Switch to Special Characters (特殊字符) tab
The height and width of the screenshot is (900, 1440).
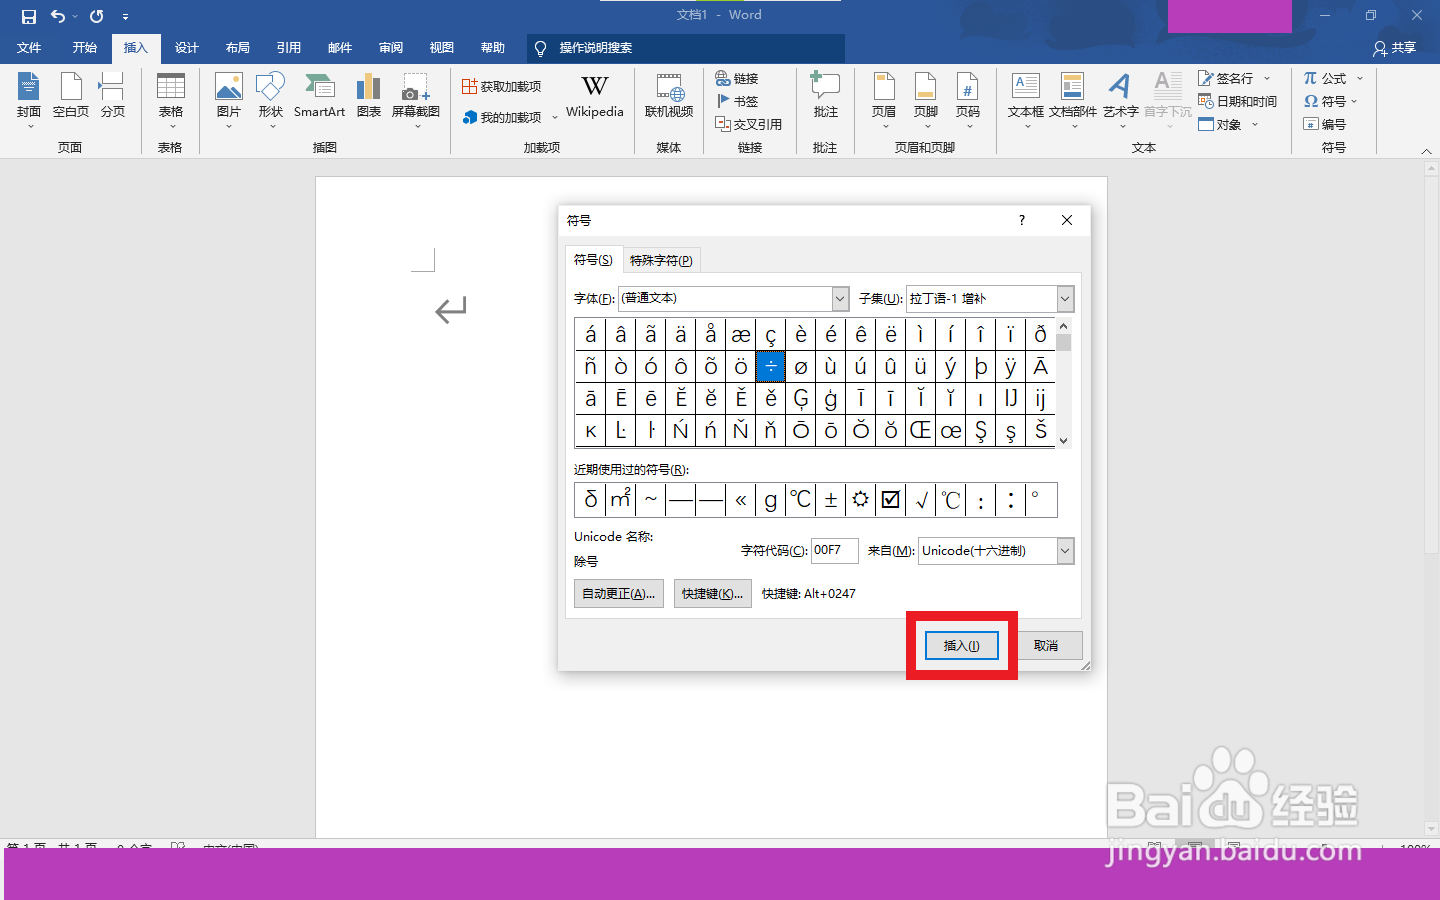[x=661, y=260]
